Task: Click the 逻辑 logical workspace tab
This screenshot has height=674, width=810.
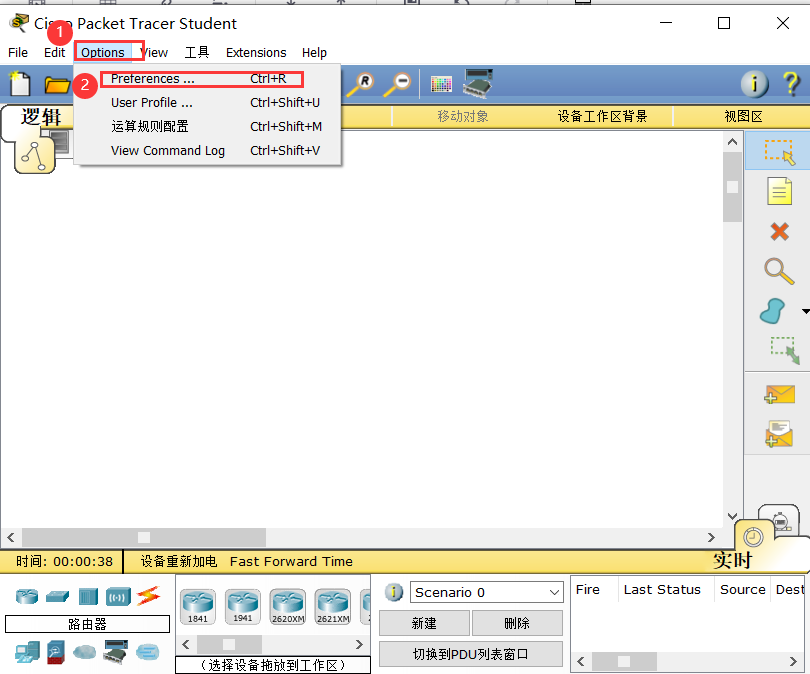Action: tap(41, 117)
